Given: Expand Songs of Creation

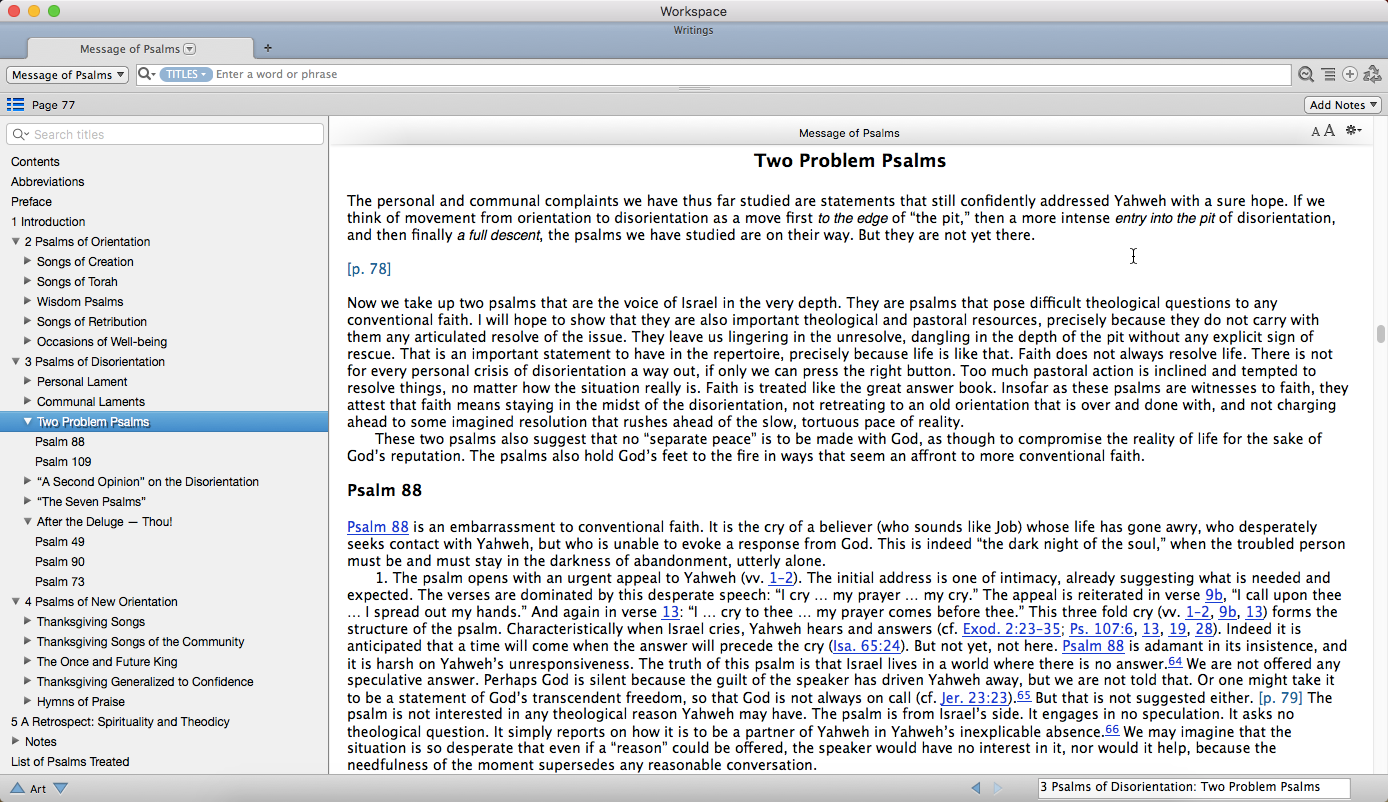Looking at the screenshot, I should (x=28, y=261).
